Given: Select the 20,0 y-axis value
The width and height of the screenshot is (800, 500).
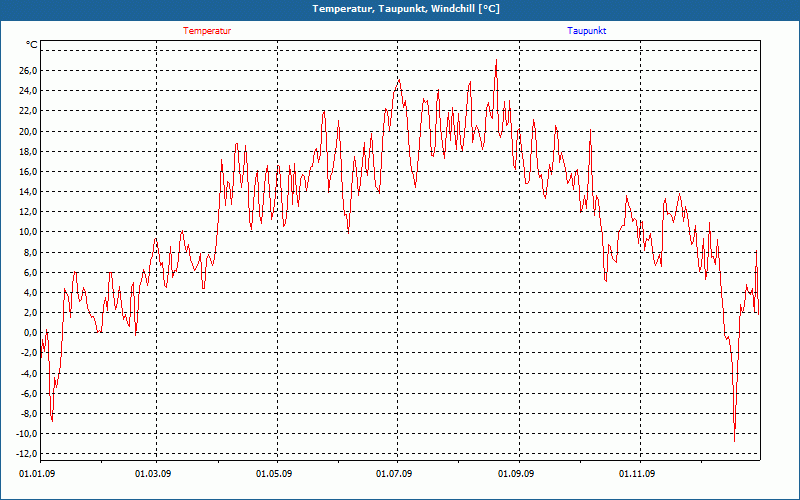Looking at the screenshot, I should (29, 131).
